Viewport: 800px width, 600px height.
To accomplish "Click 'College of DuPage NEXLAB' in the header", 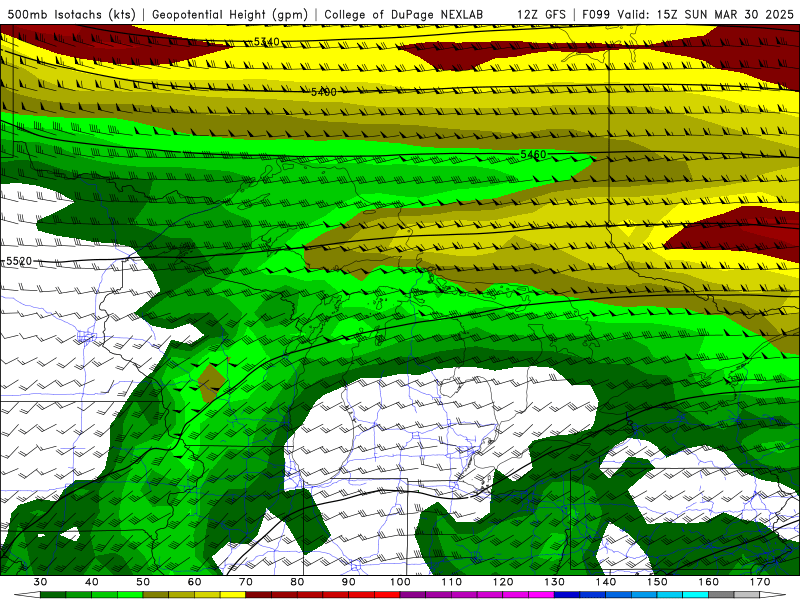I will (404, 14).
